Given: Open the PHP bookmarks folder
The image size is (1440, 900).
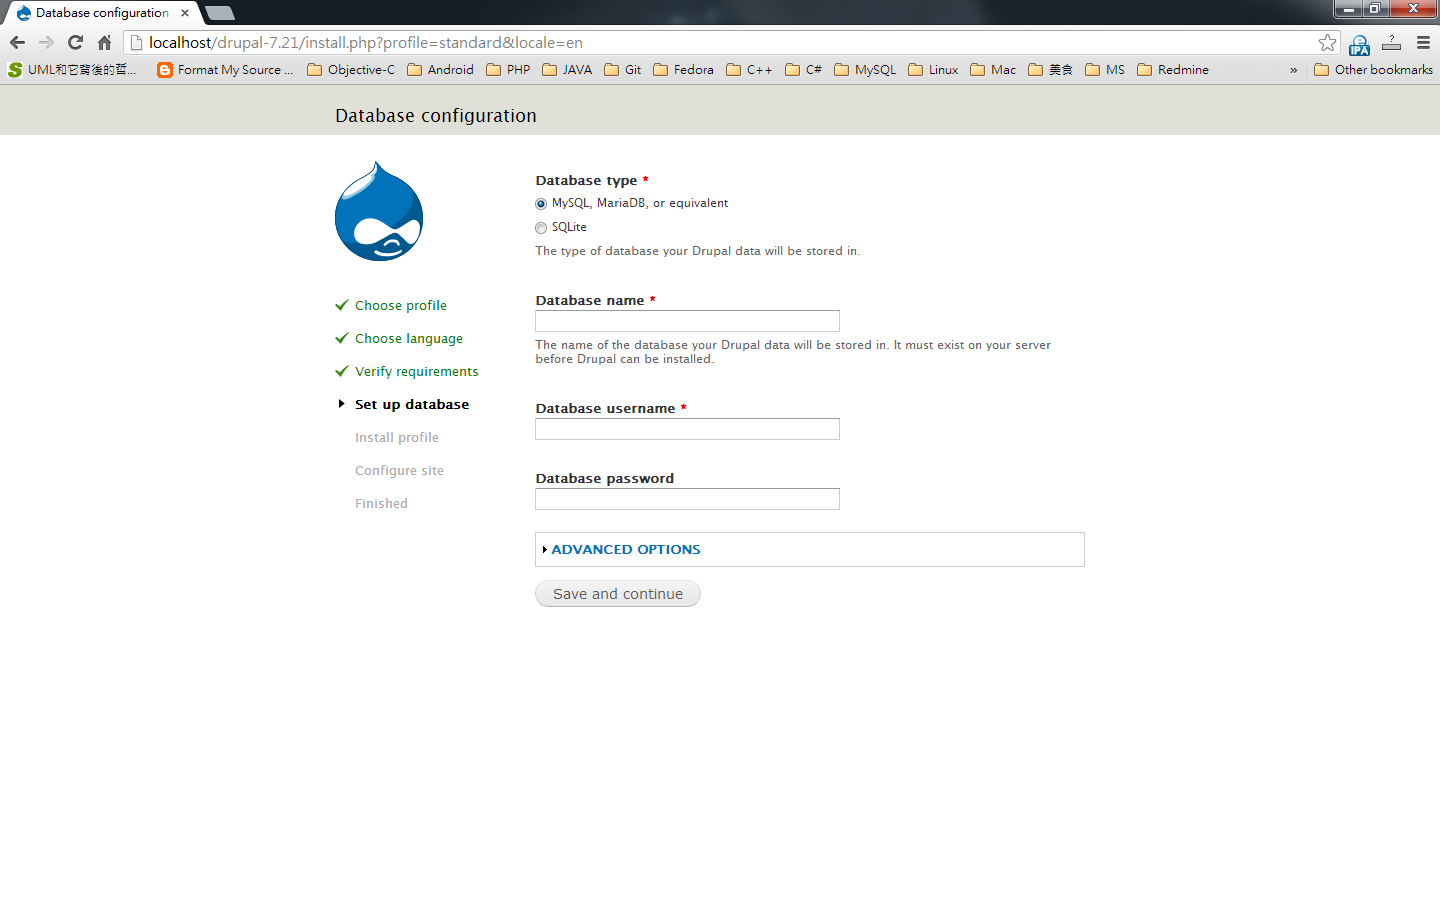Looking at the screenshot, I should [508, 69].
